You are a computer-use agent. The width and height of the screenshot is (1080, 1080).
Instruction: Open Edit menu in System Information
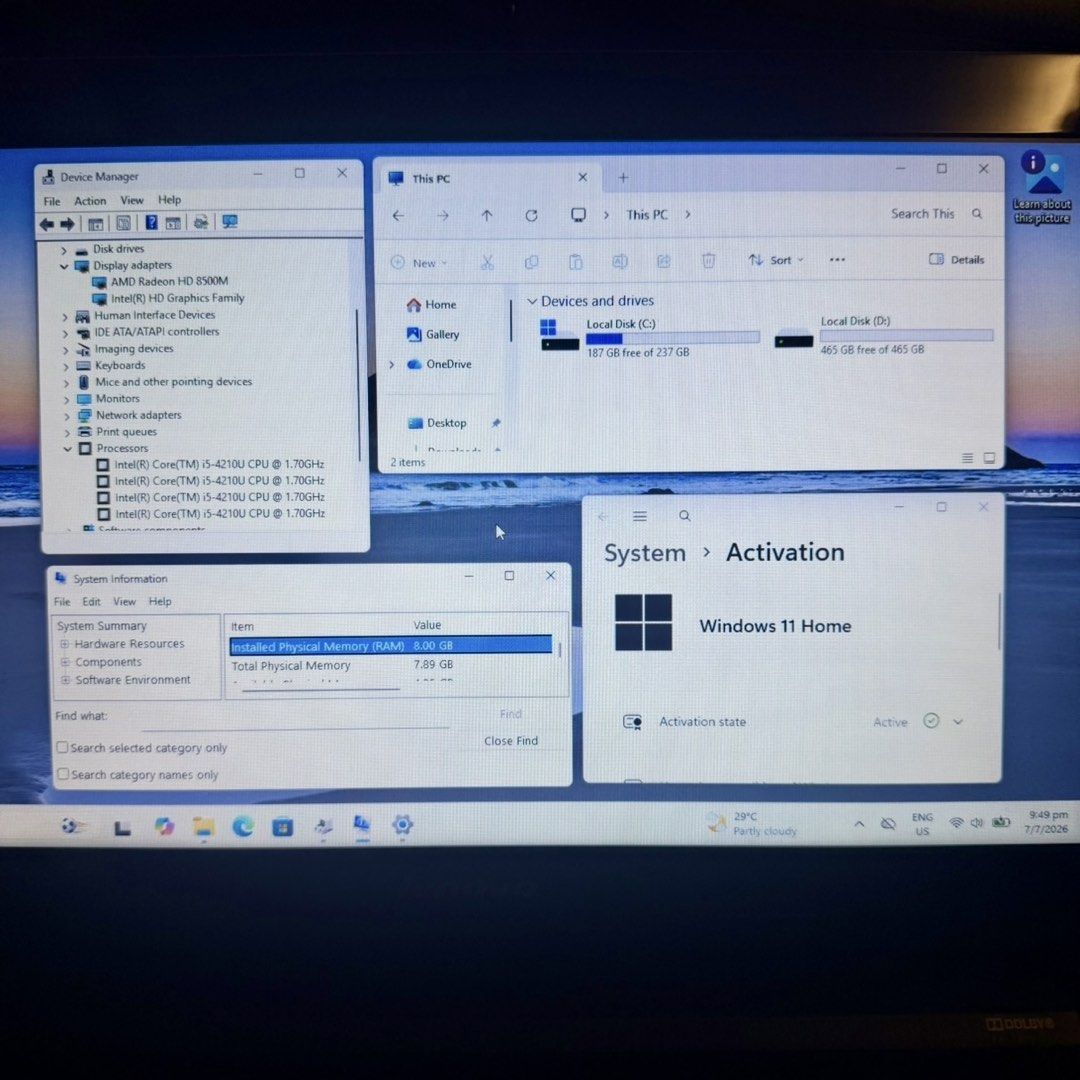point(91,601)
